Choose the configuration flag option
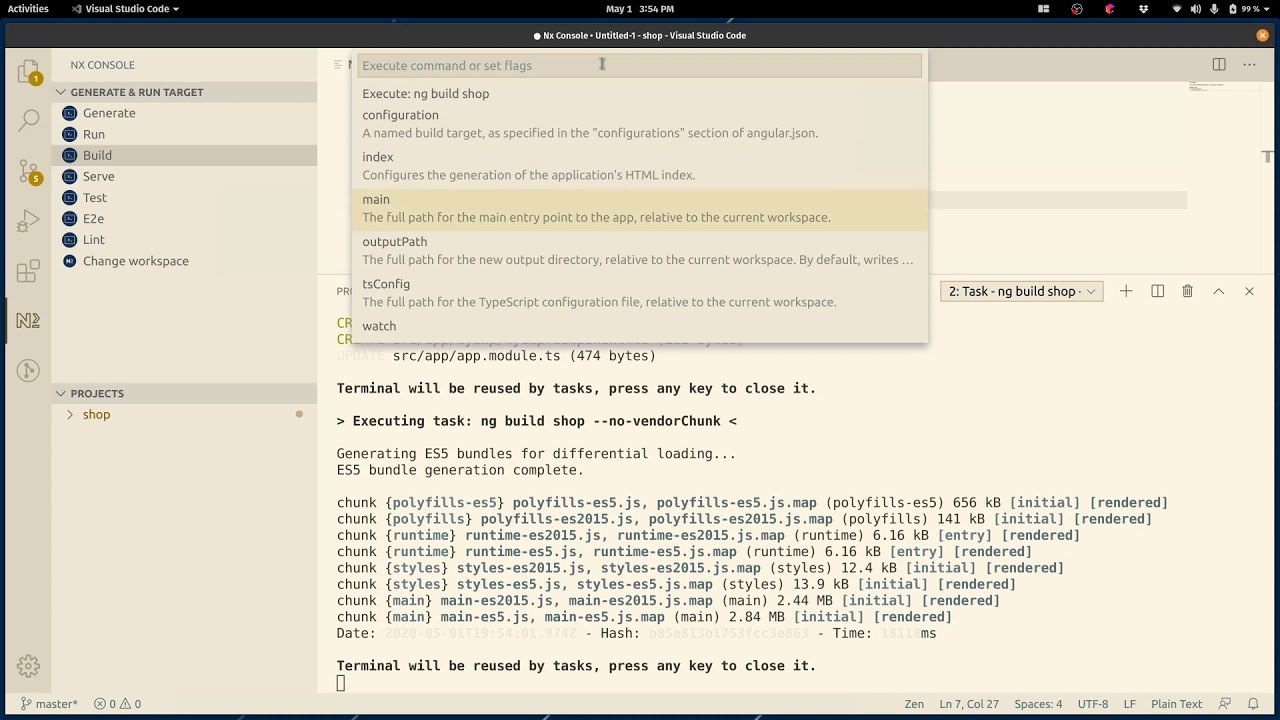1280x720 pixels. (640, 124)
